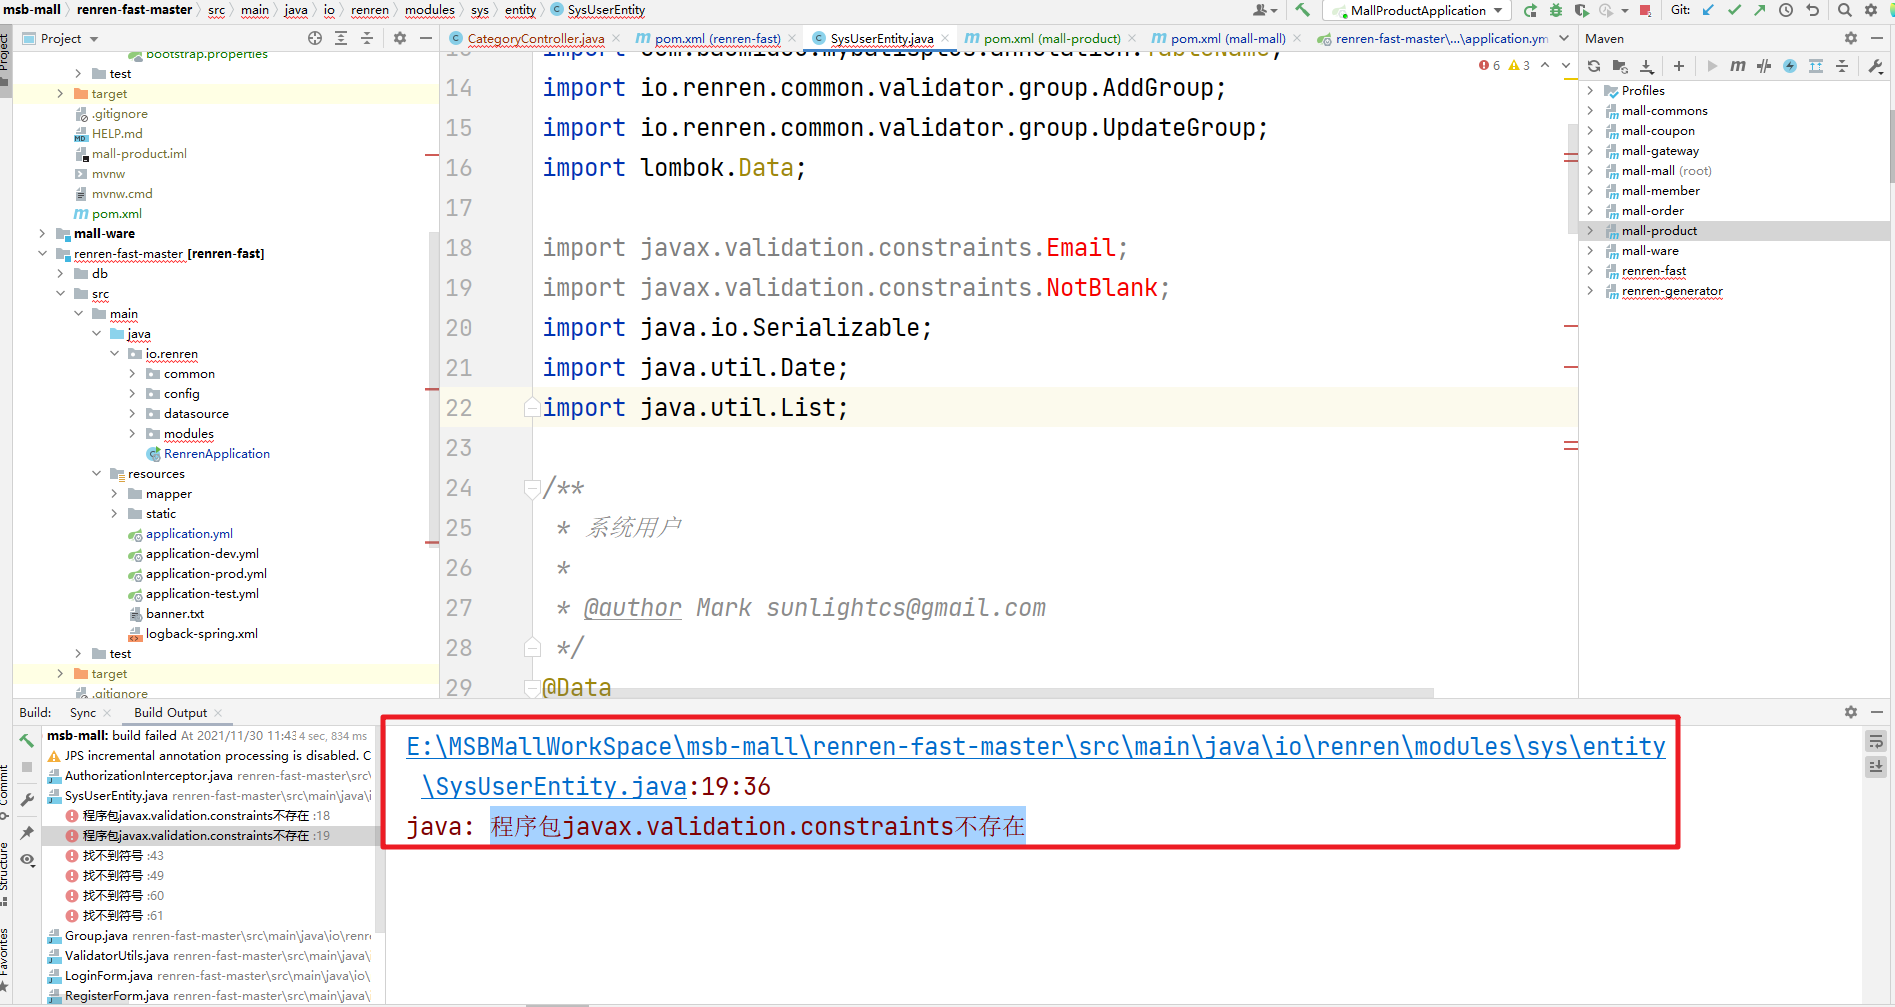Rebuild using the Build panel hammer icon
This screenshot has width=1895, height=1007.
click(27, 741)
